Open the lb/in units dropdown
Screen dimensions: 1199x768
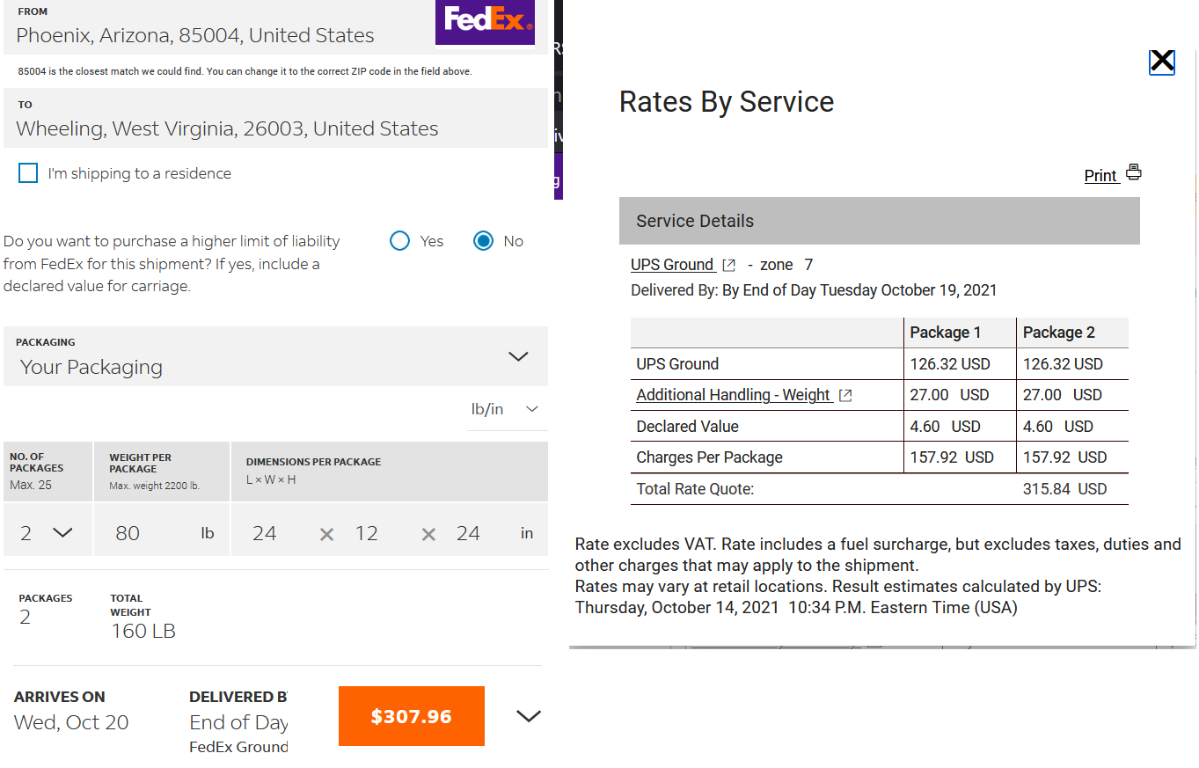tap(505, 409)
